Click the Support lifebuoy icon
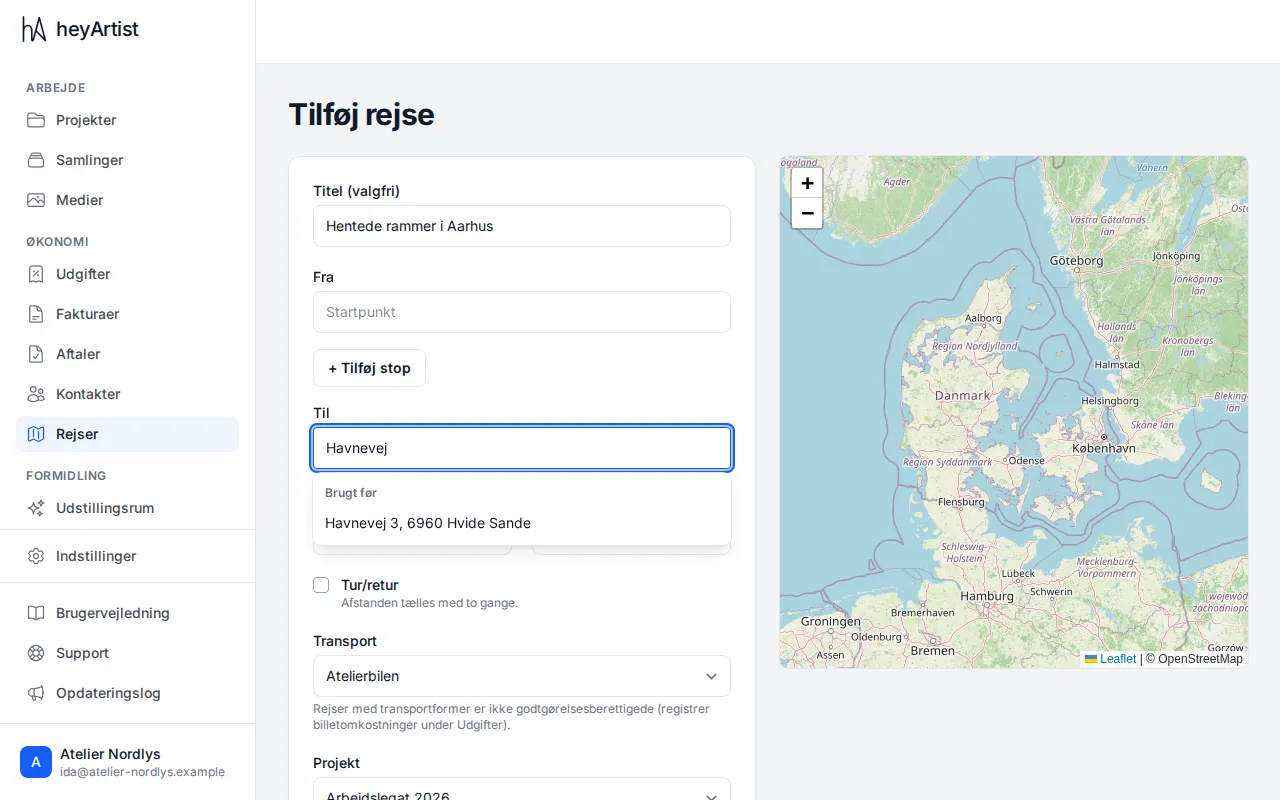 (36, 653)
